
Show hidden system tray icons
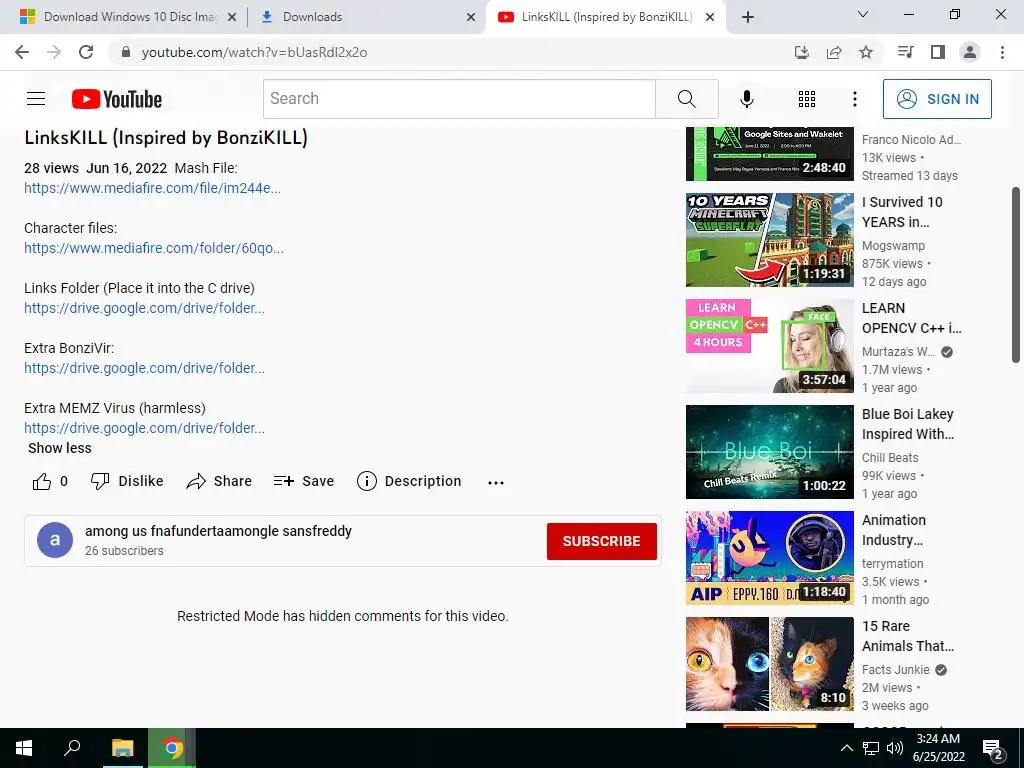[x=846, y=748]
